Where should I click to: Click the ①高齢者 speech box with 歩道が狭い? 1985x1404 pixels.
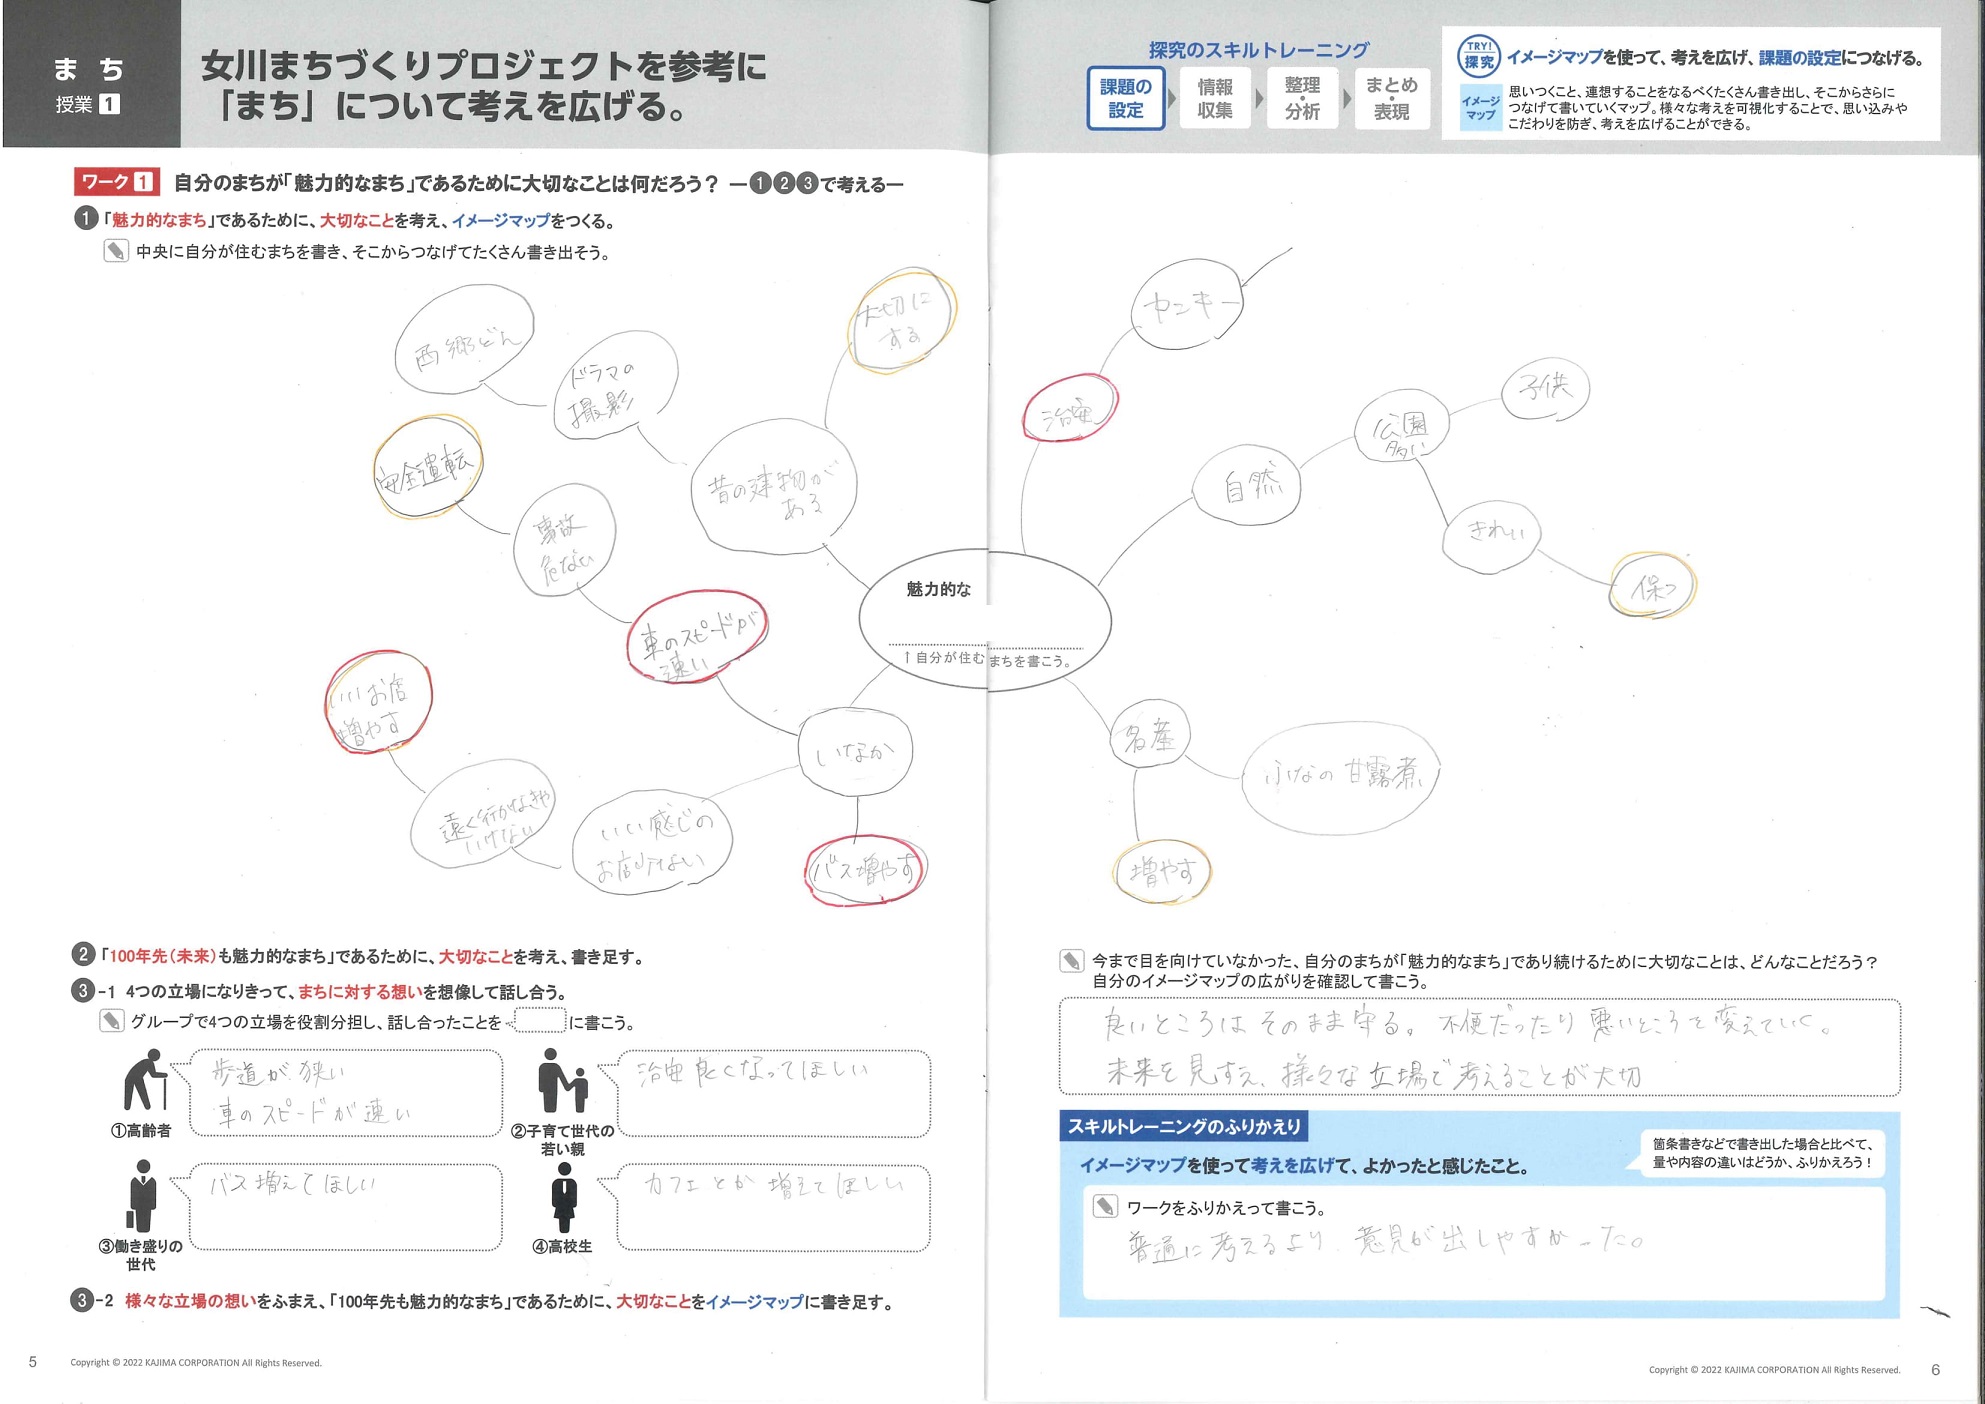[x=346, y=1092]
